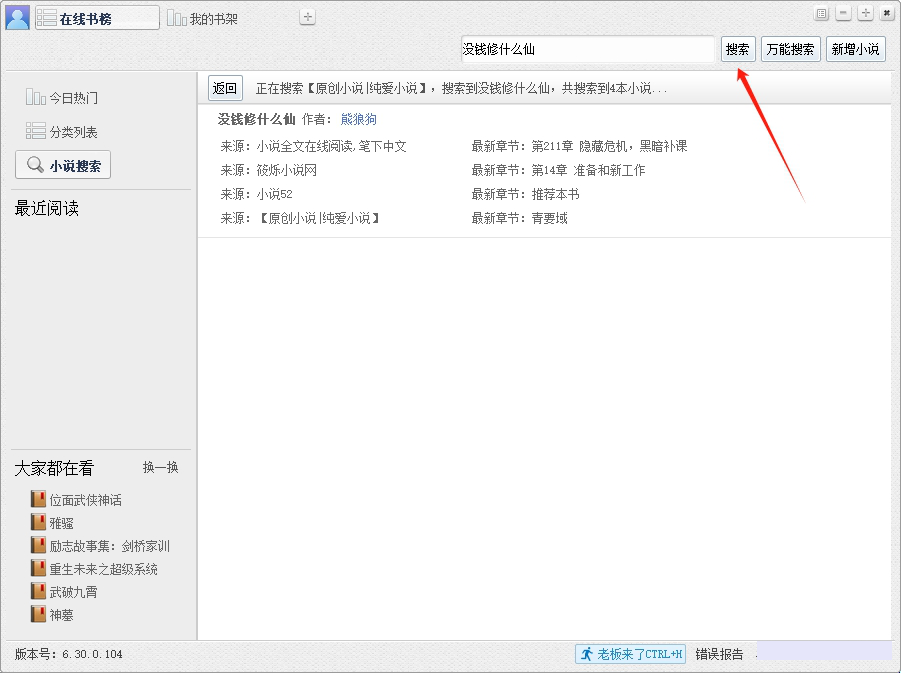Viewport: 901px width, 673px height.
Task: Click the 万能搜索 button
Action: [x=790, y=49]
